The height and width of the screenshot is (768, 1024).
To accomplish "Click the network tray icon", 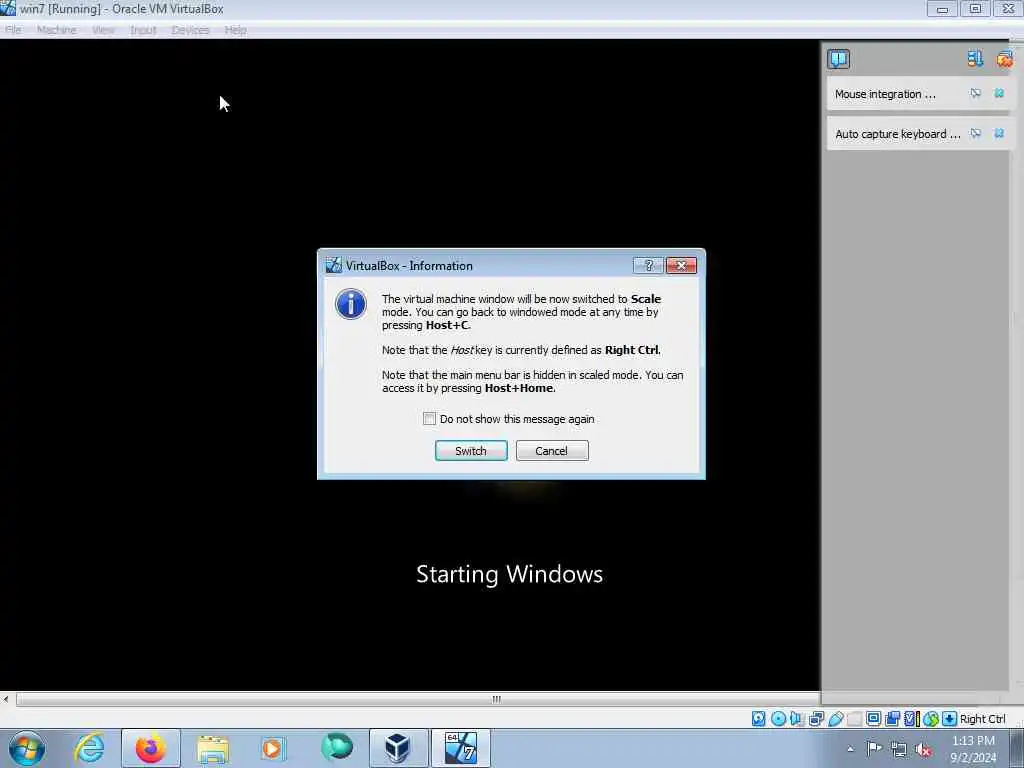I will click(x=899, y=750).
